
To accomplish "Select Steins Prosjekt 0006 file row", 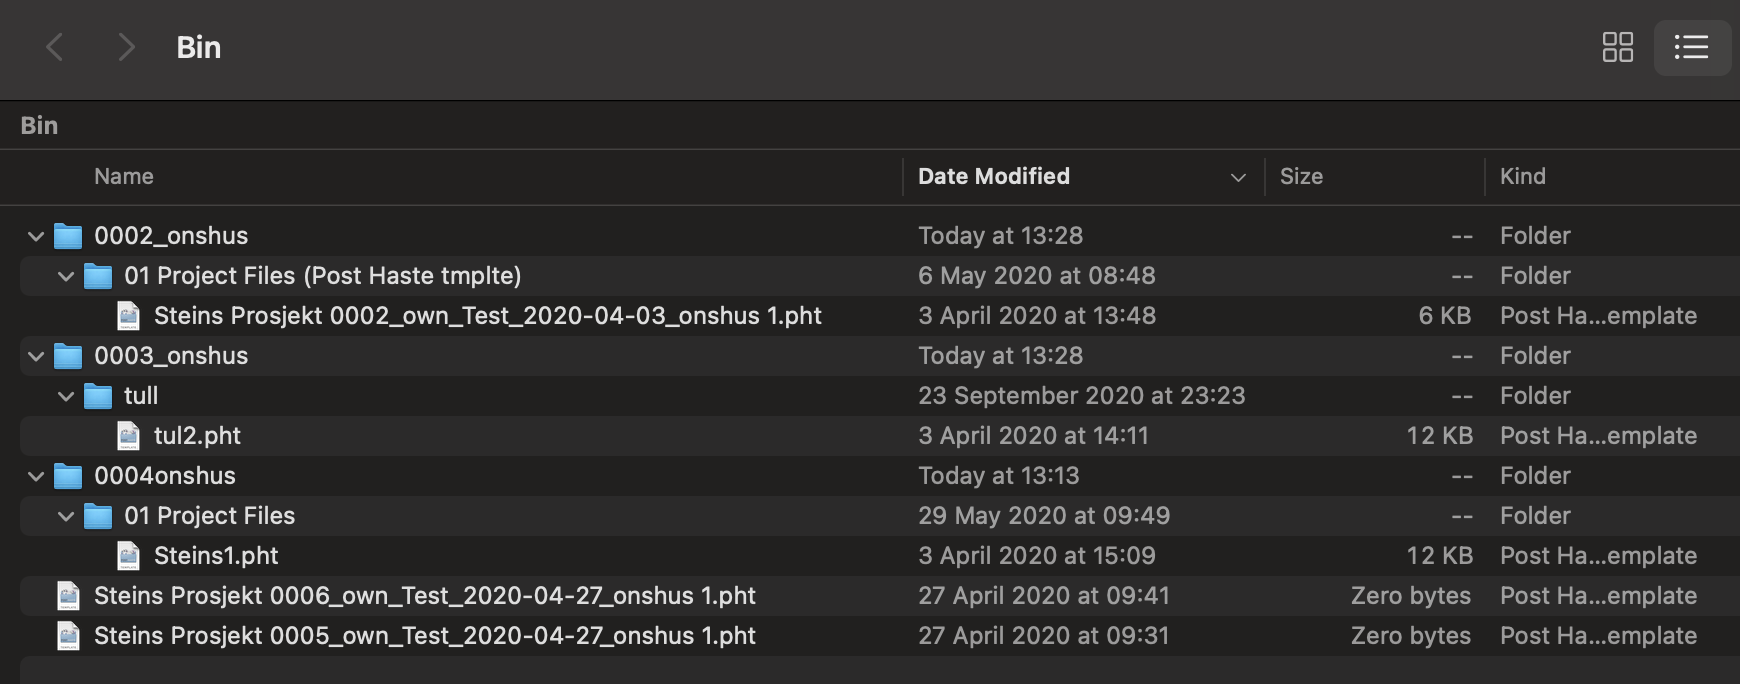I will pos(424,596).
